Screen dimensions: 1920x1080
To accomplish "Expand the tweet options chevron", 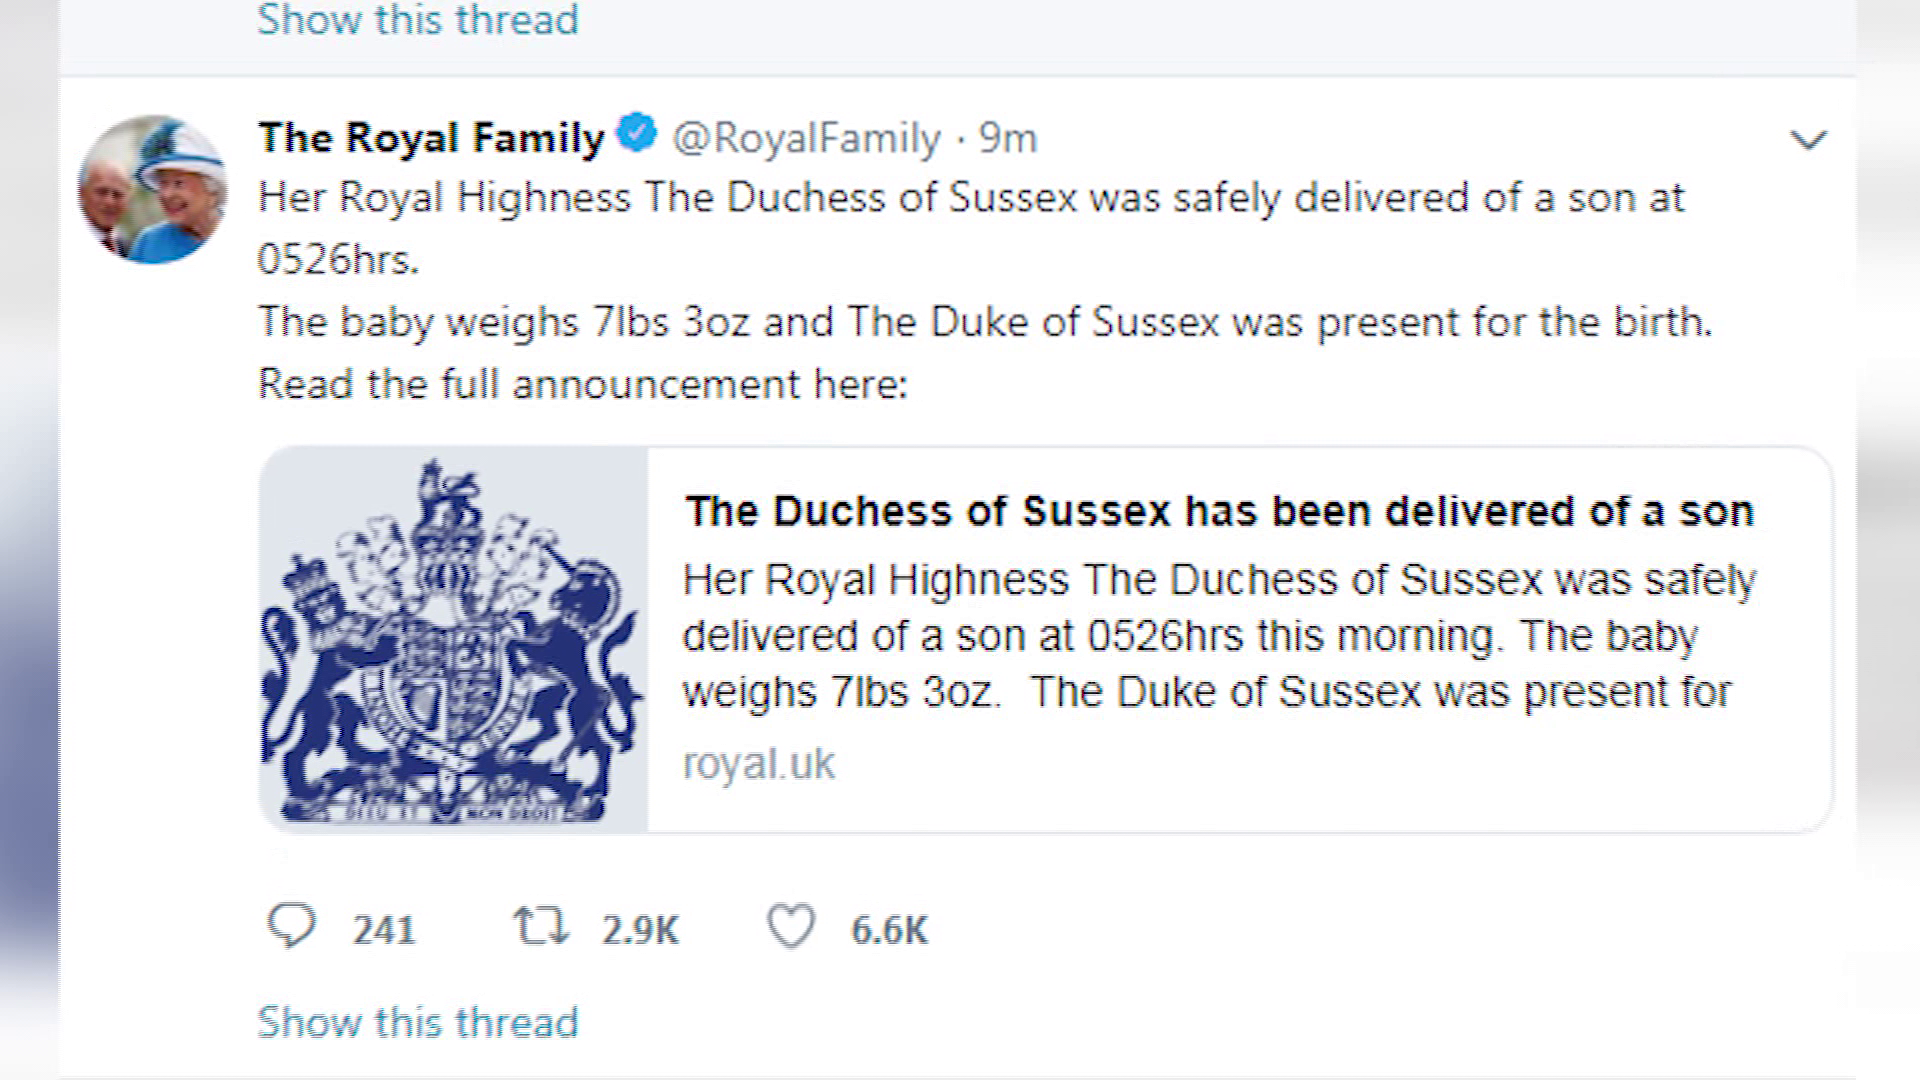I will (1808, 140).
